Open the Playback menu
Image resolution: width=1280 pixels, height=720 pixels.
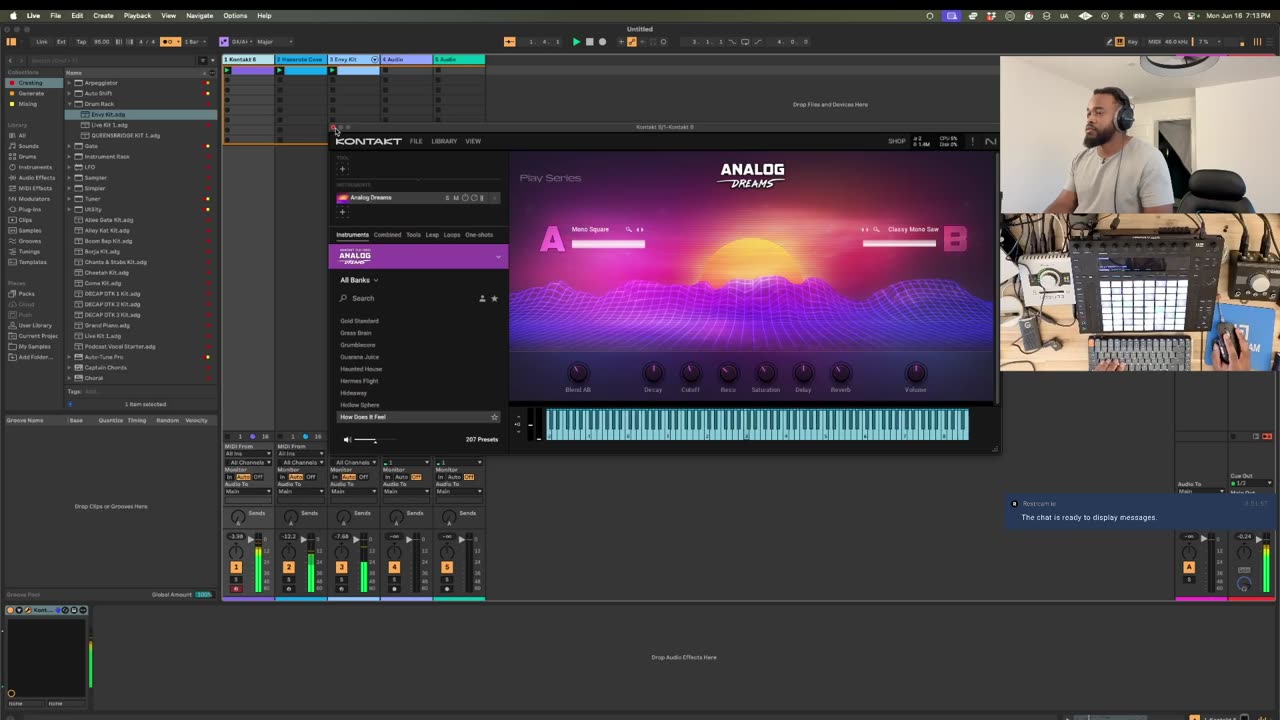pos(137,16)
